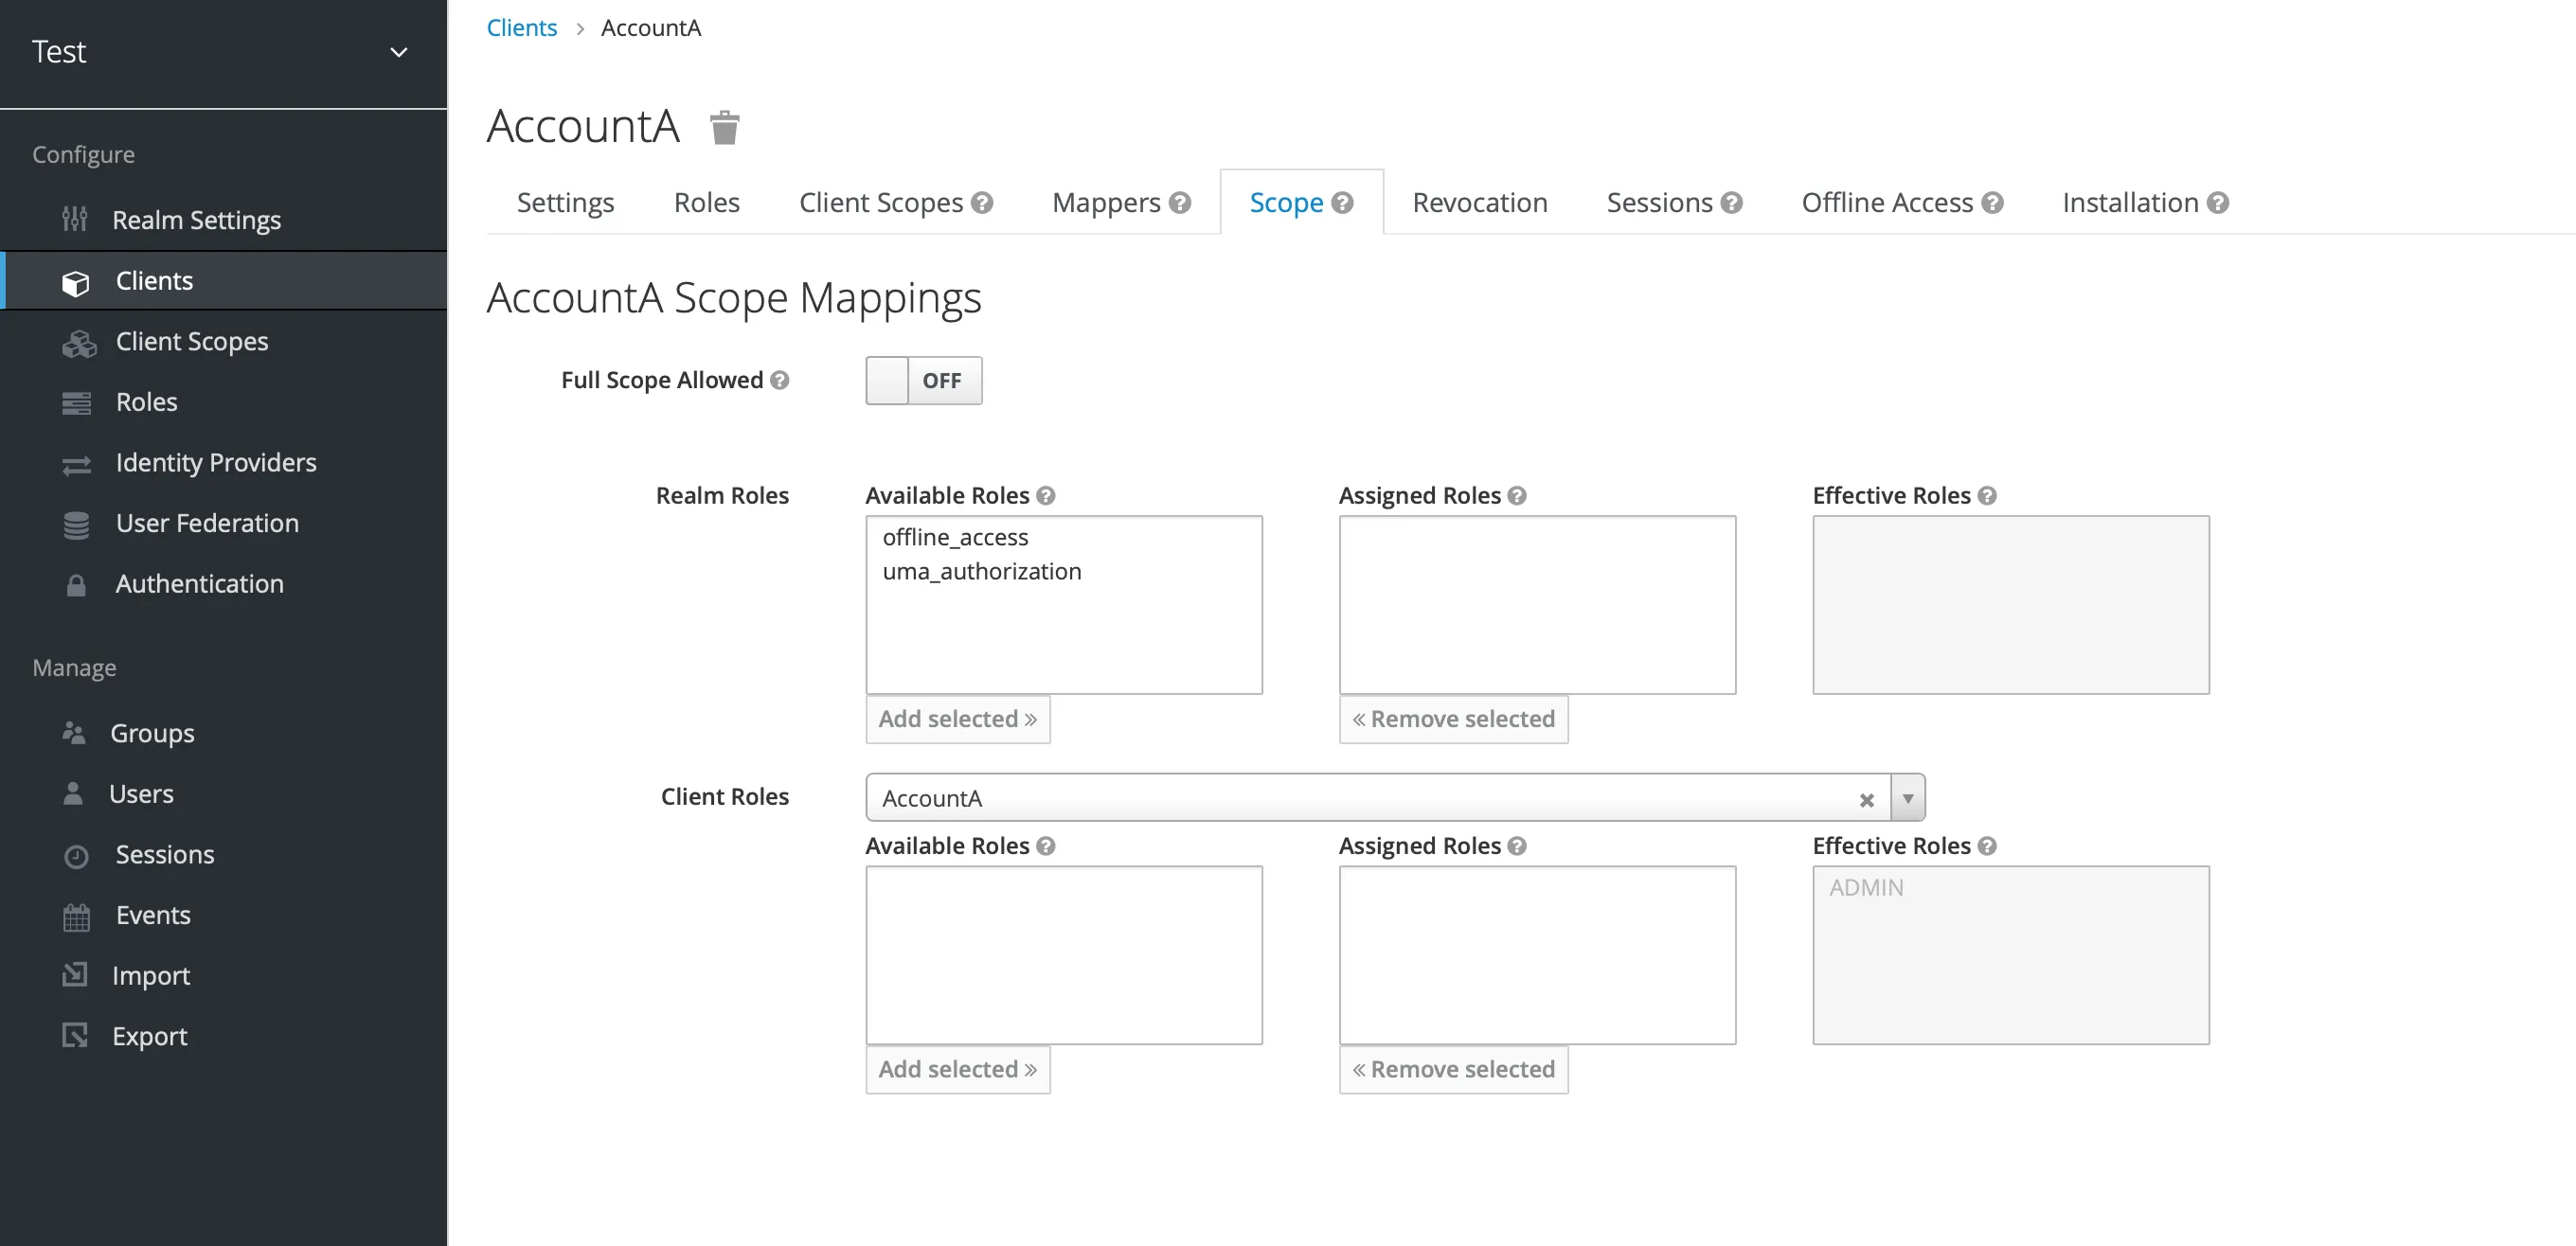Click the Events calendar icon in sidebar
2576x1246 pixels.
click(76, 916)
